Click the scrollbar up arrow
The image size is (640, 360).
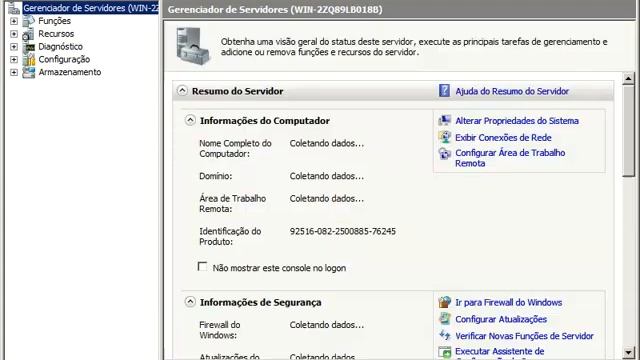click(629, 78)
